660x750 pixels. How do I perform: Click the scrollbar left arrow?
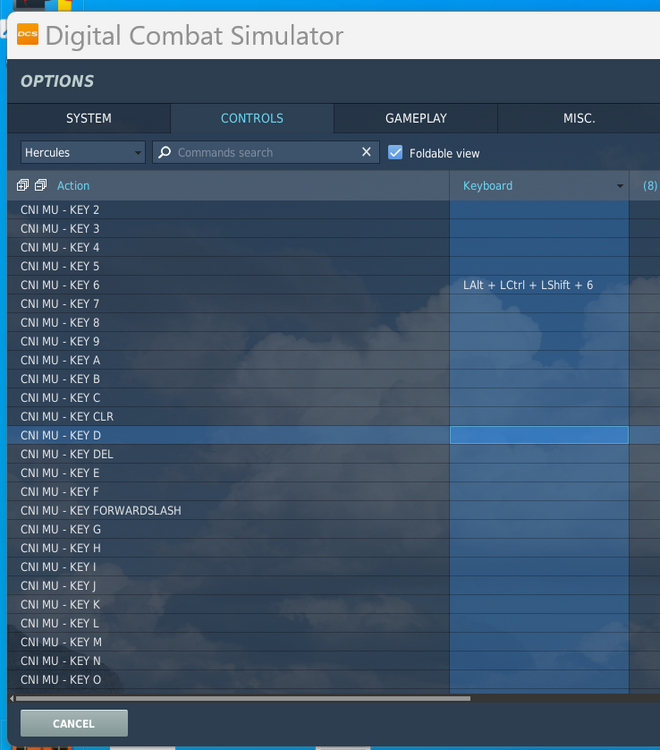pos(11,698)
